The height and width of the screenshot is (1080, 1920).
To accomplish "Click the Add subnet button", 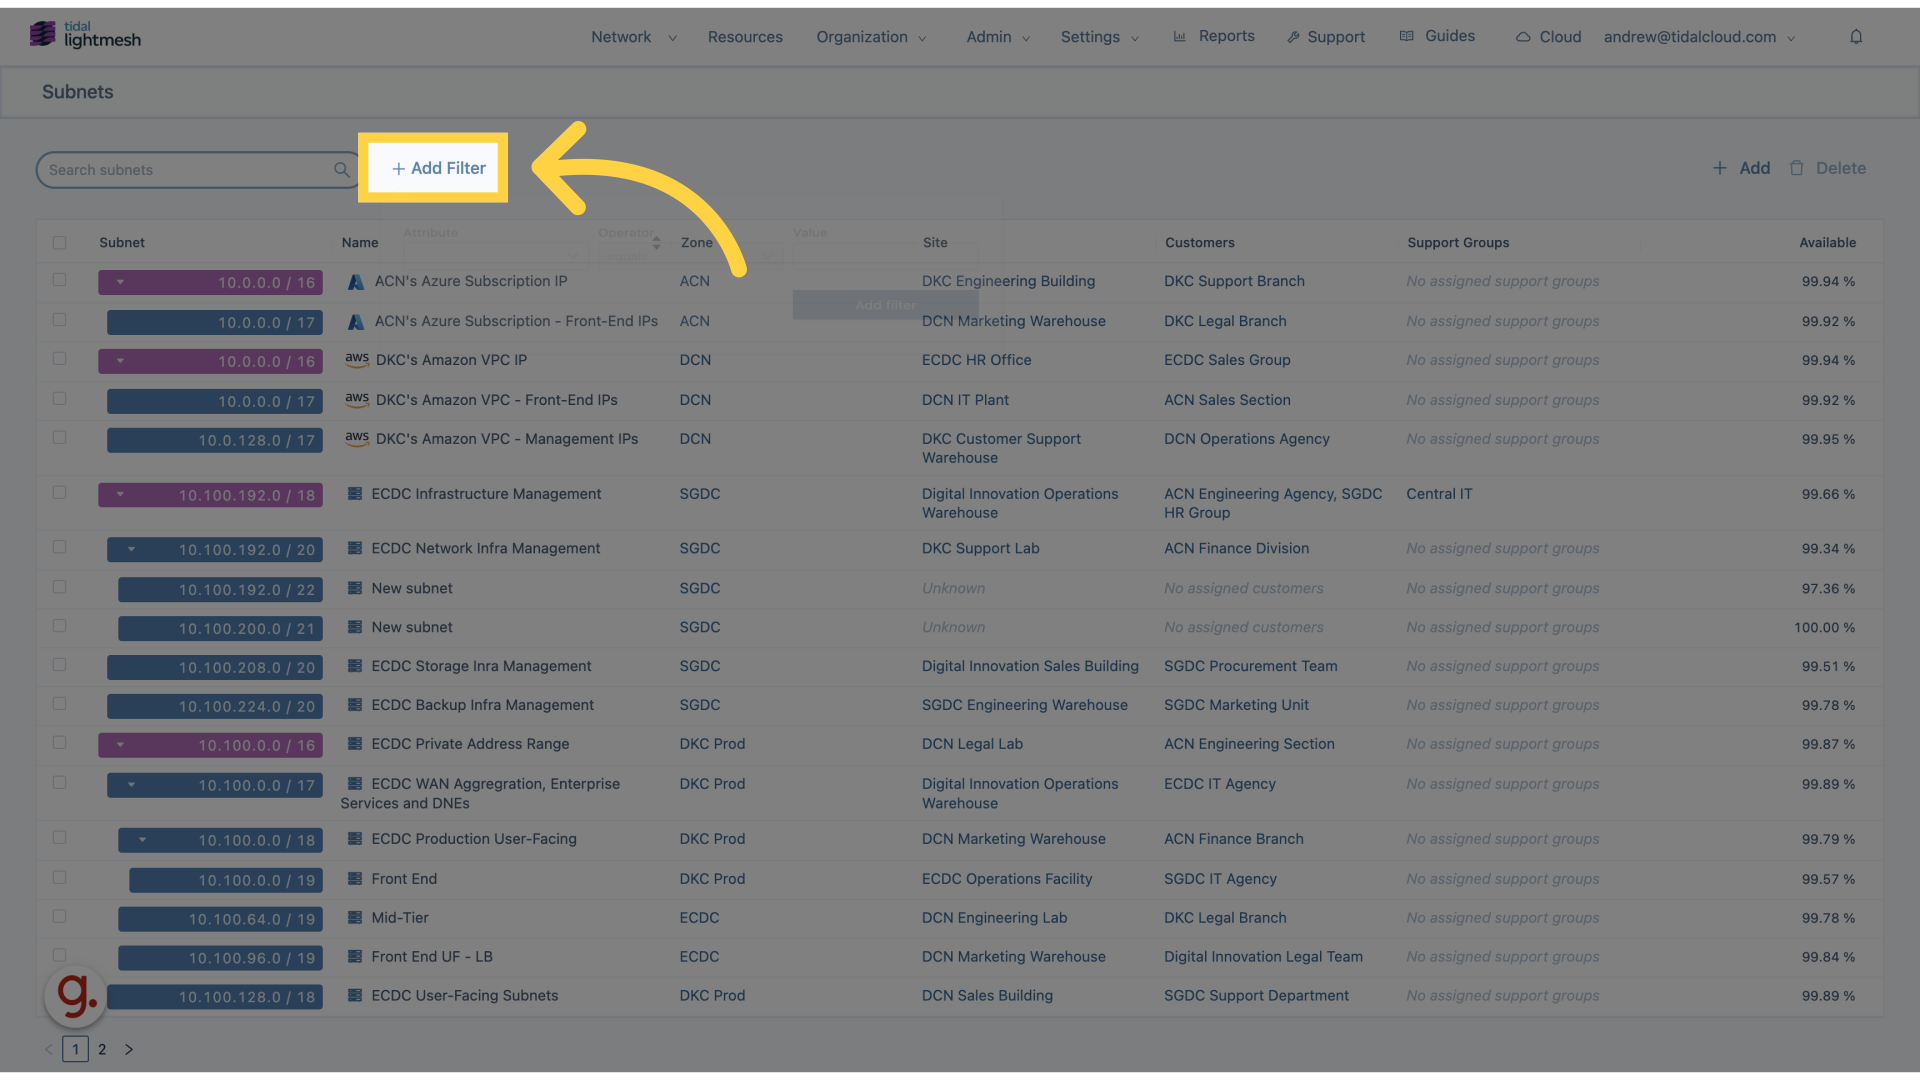I will coord(1741,167).
